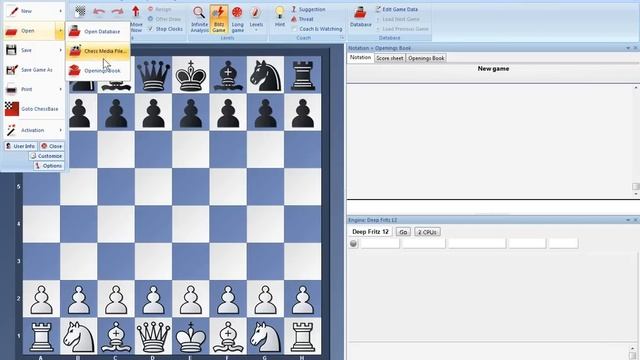
Task: Click the New game heading text
Action: point(493,69)
